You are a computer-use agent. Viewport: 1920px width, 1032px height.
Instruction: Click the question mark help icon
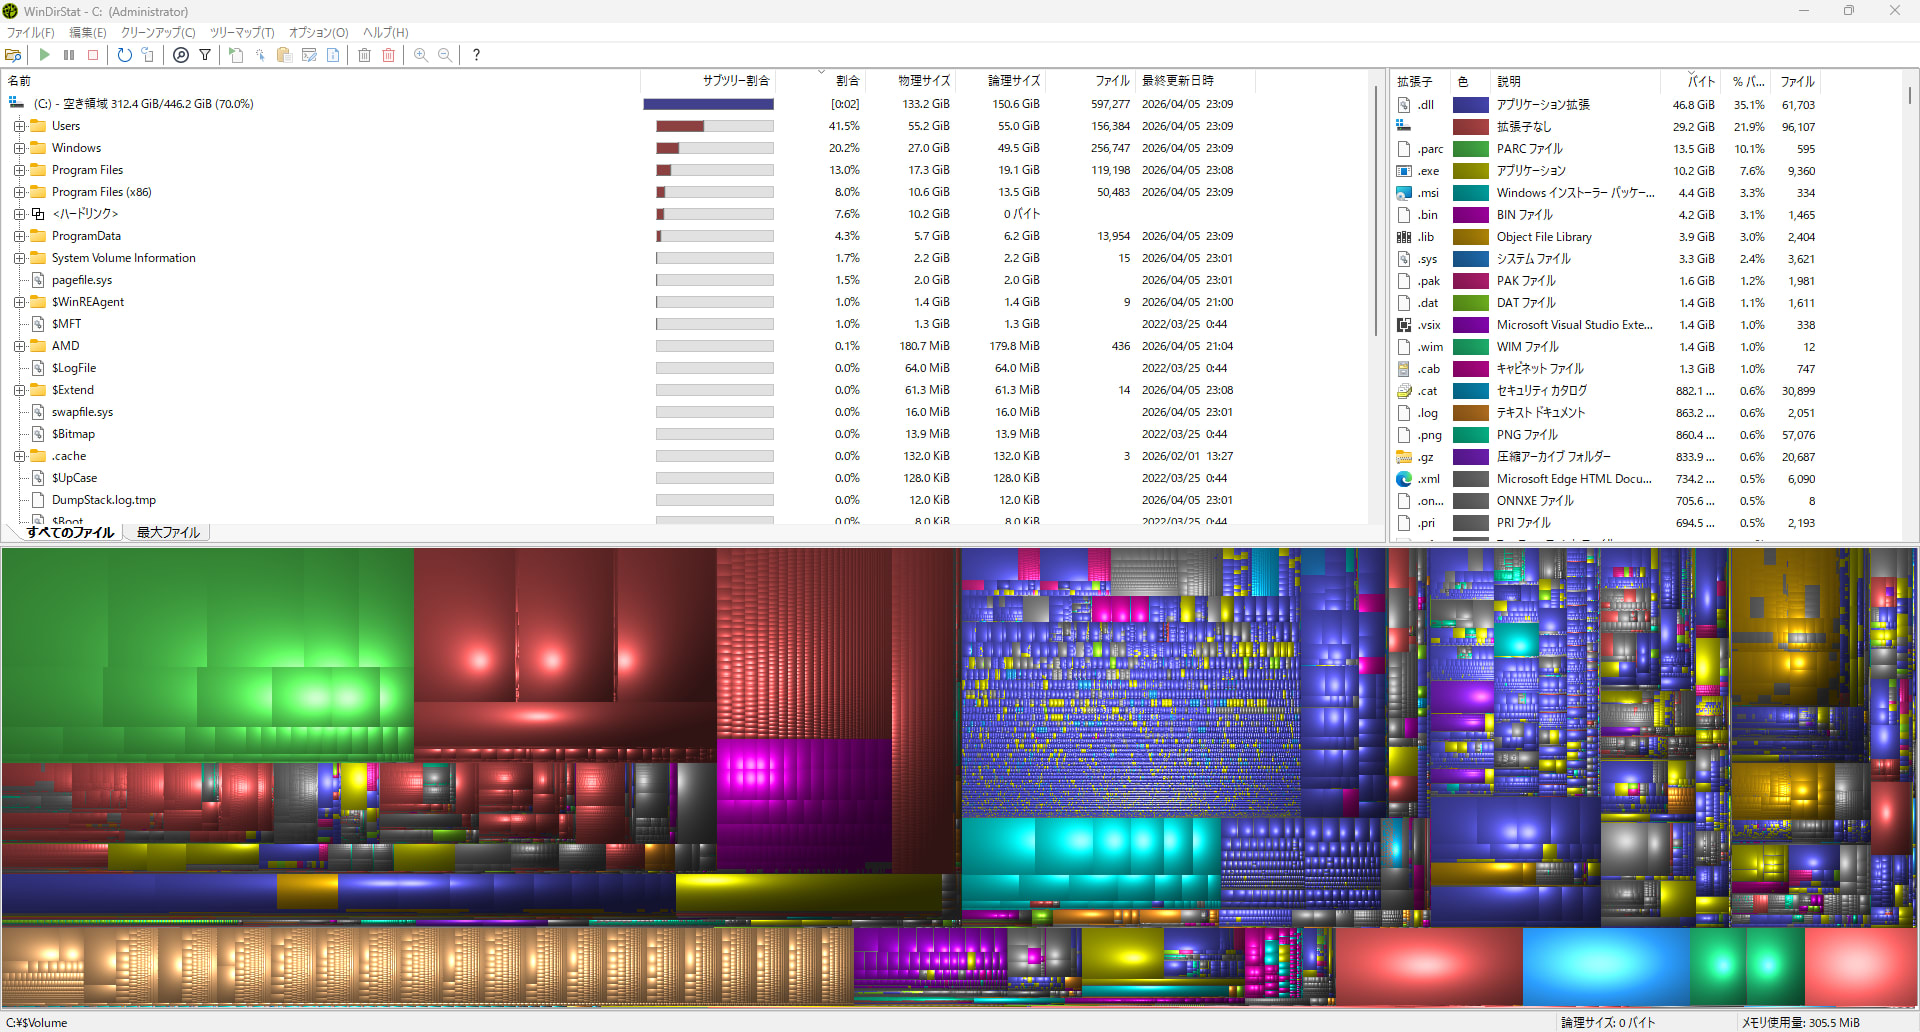476,55
